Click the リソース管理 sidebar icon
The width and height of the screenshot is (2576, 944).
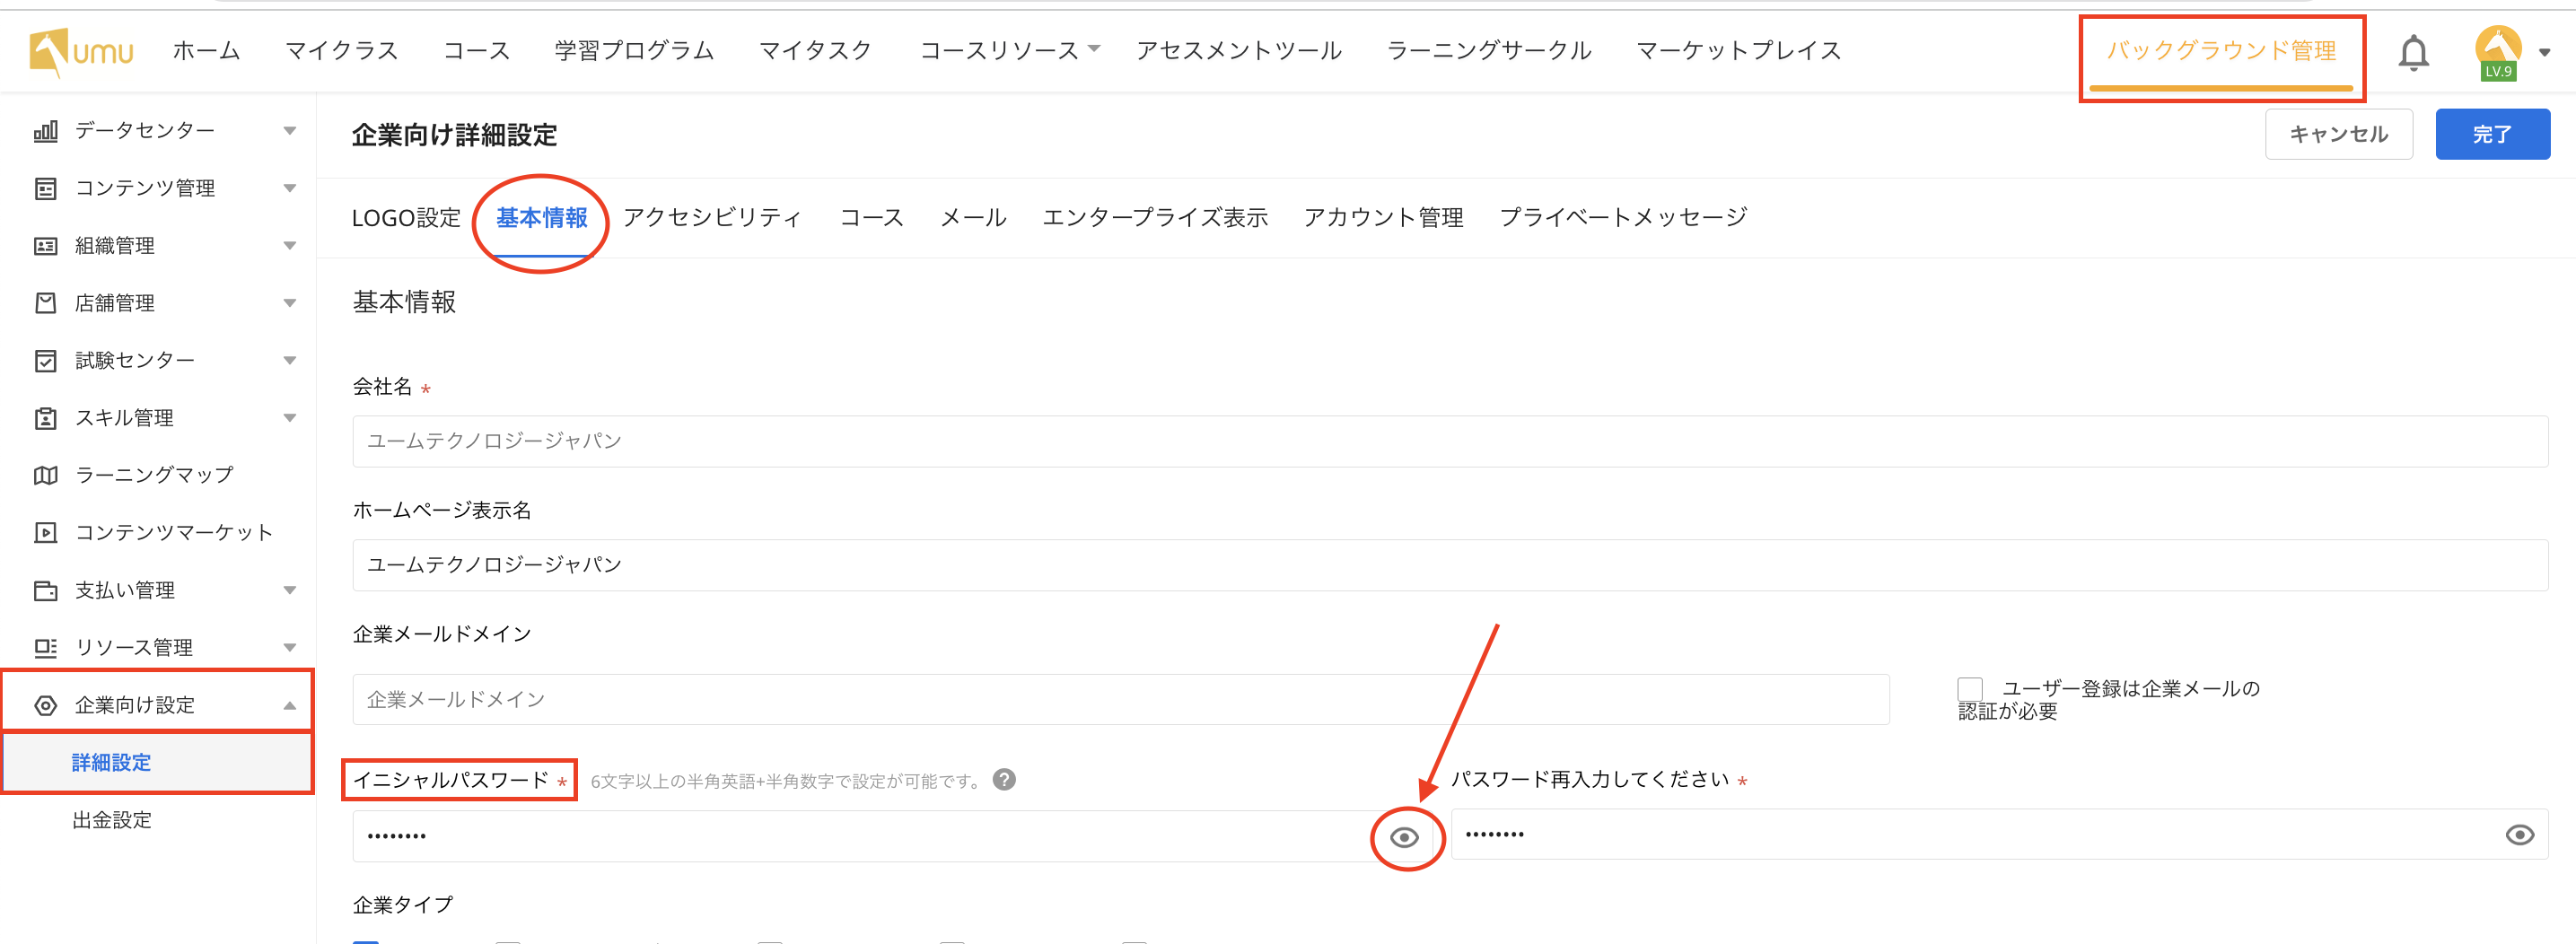tap(46, 648)
